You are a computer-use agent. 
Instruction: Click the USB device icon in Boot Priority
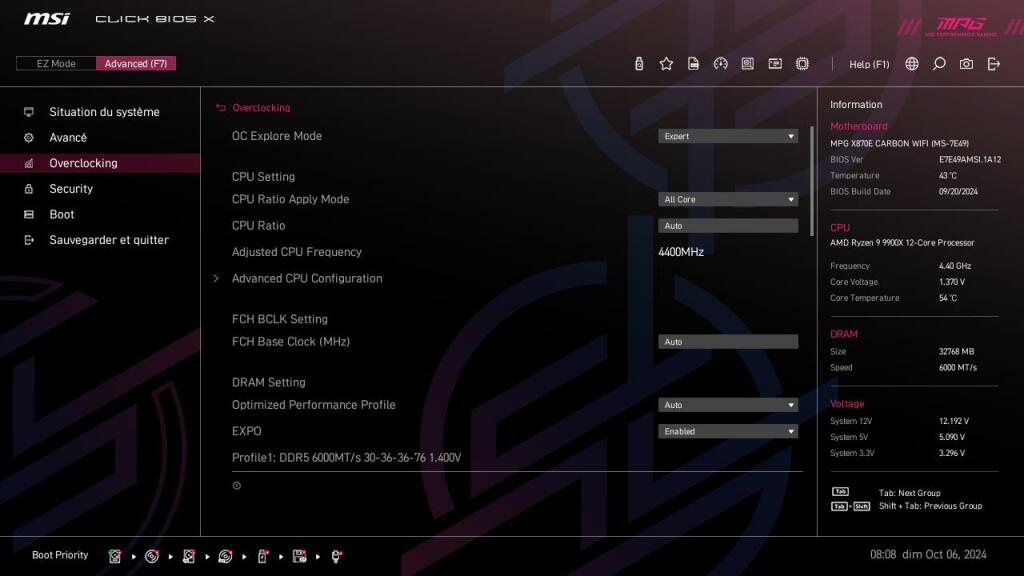click(261, 555)
